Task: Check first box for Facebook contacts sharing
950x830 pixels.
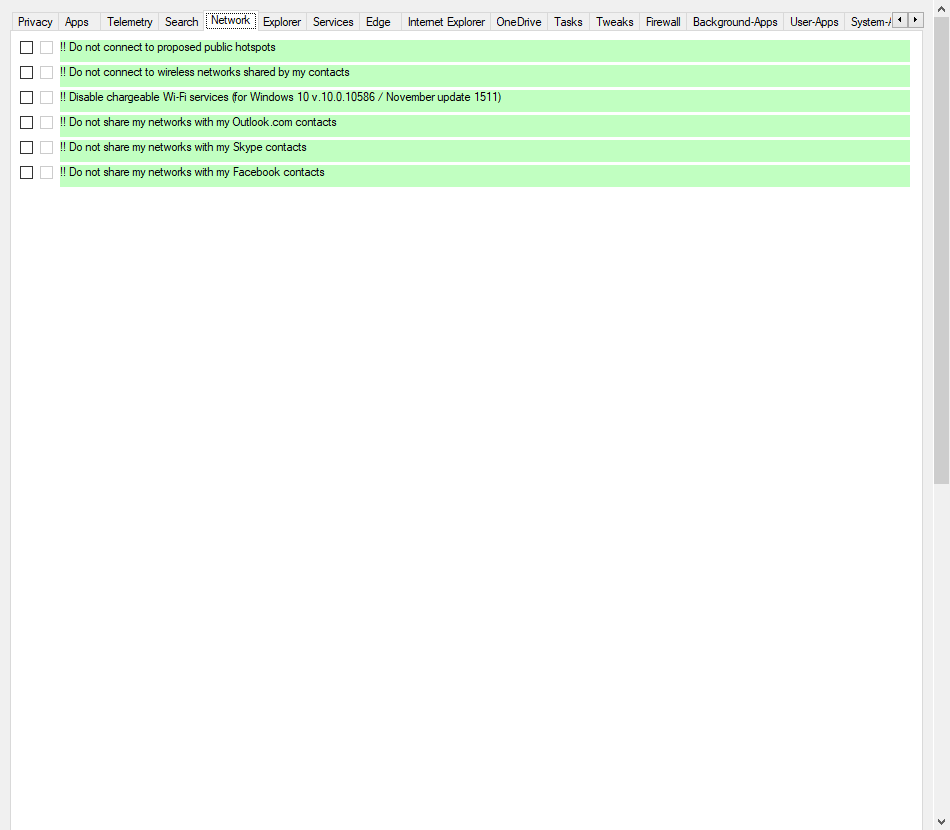Action: tap(26, 173)
